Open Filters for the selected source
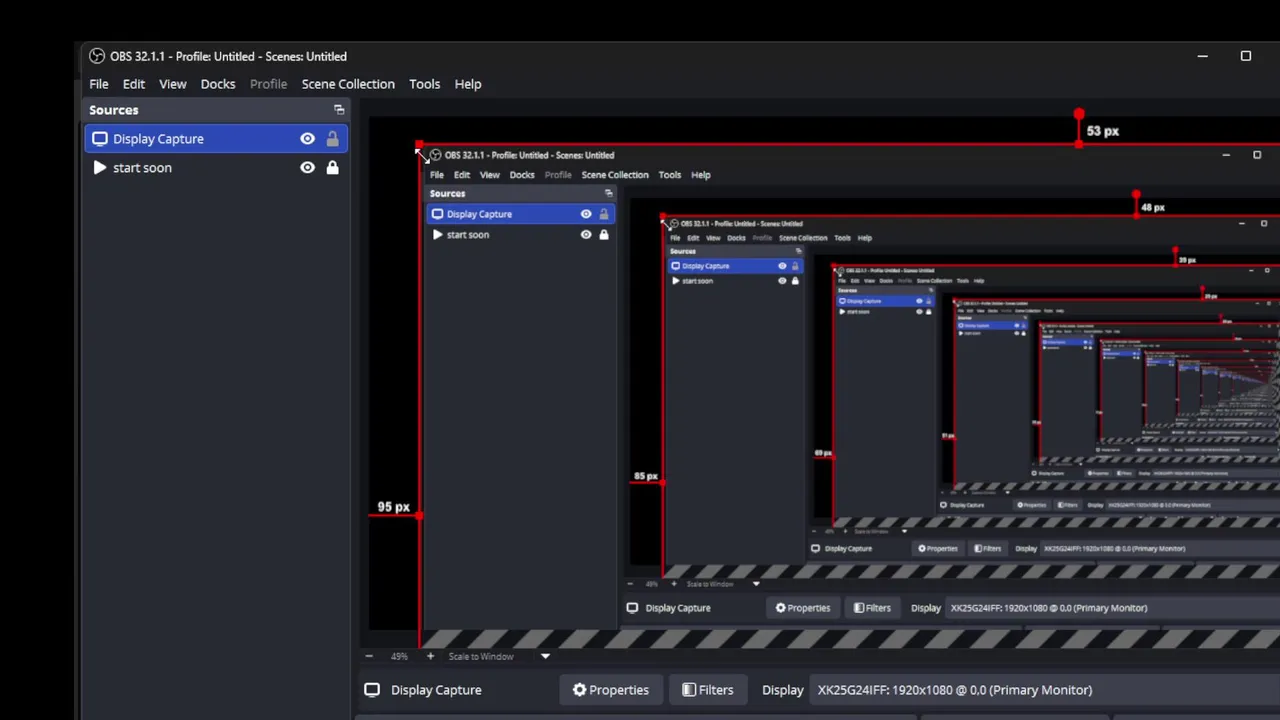1280x720 pixels. (707, 690)
